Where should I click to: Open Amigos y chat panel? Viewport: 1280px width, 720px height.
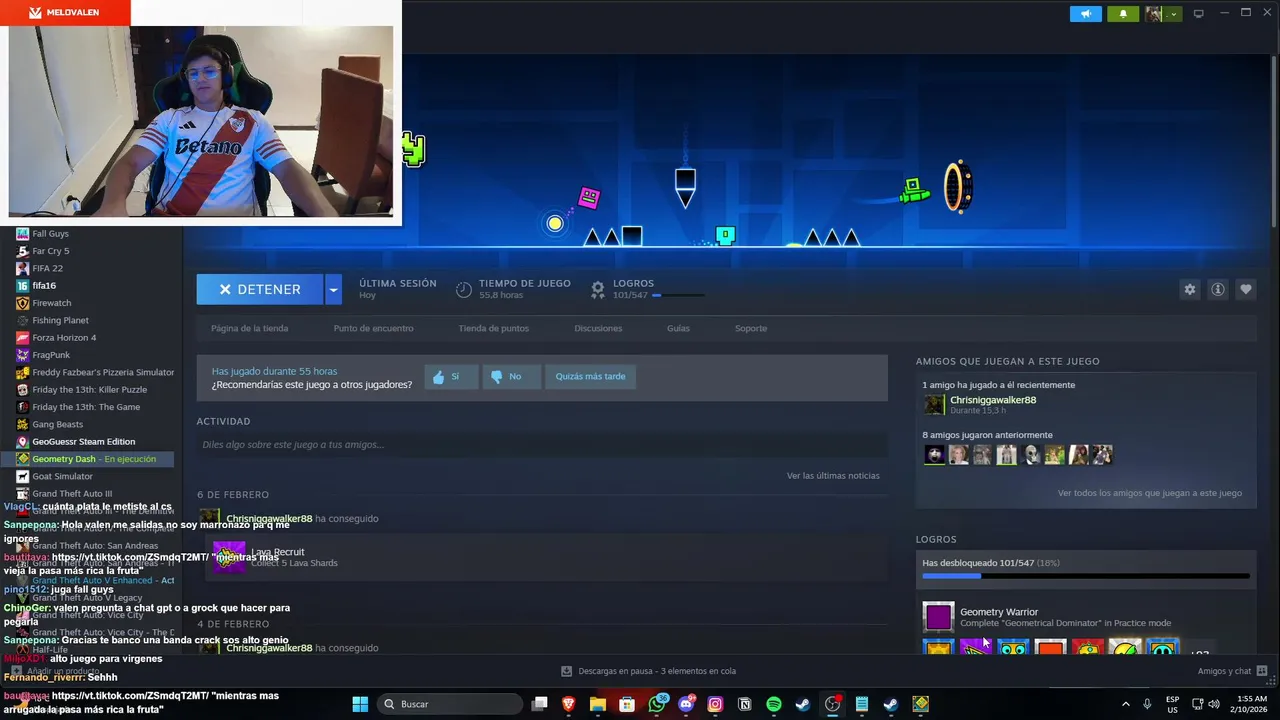pyautogui.click(x=1233, y=671)
